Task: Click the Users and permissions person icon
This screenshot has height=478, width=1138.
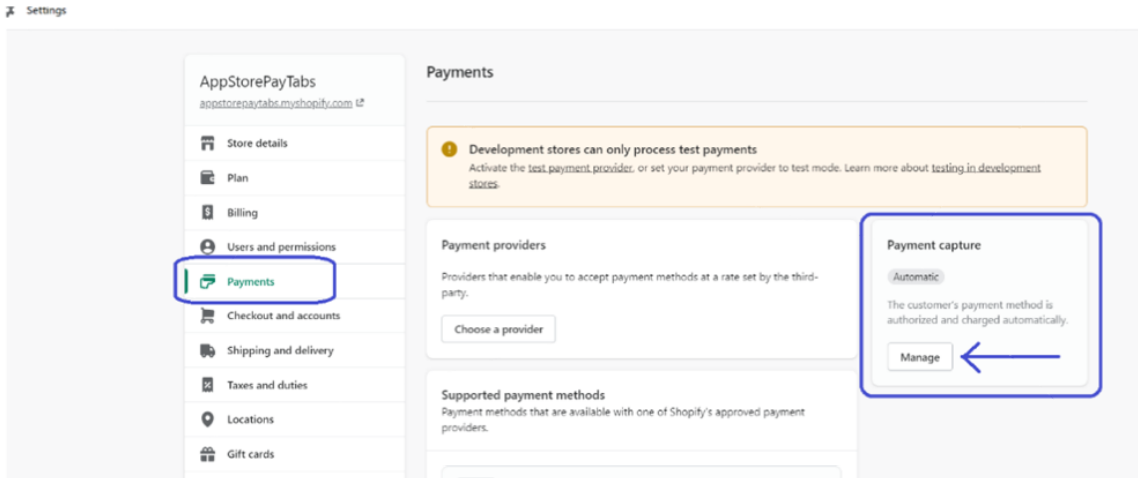Action: (x=208, y=247)
